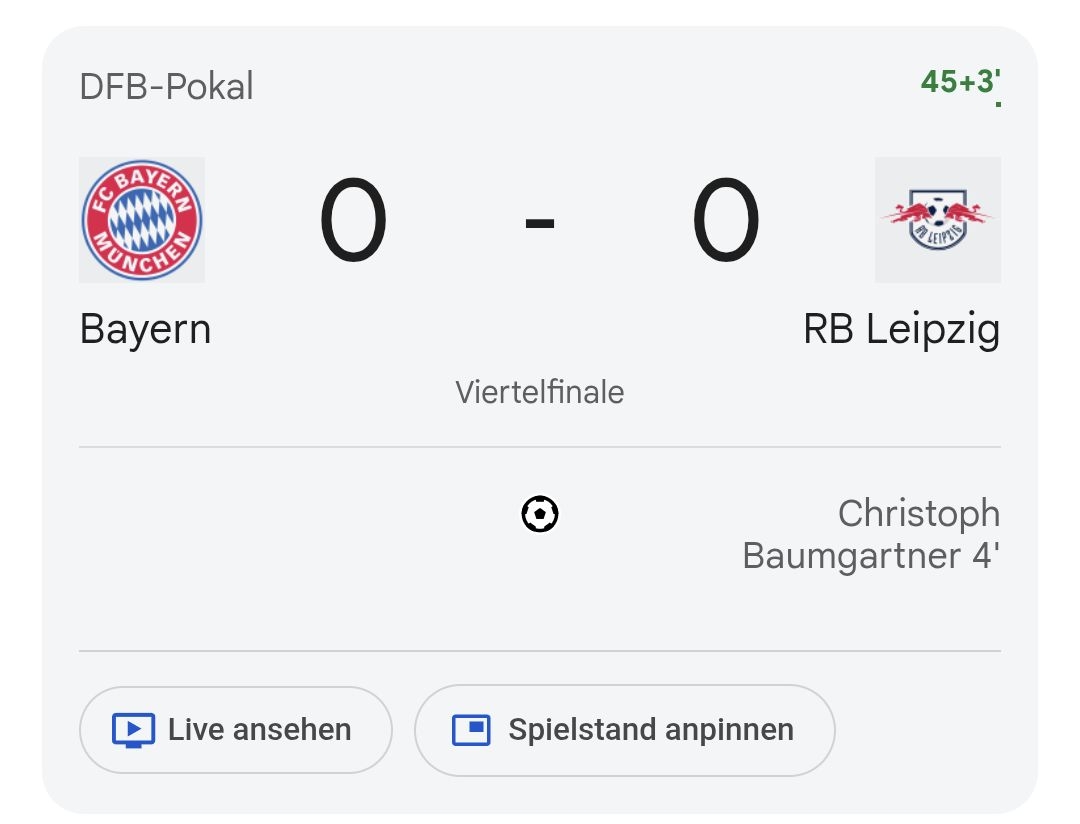Click the empty header area after DFB-Pokal

pos(580,87)
